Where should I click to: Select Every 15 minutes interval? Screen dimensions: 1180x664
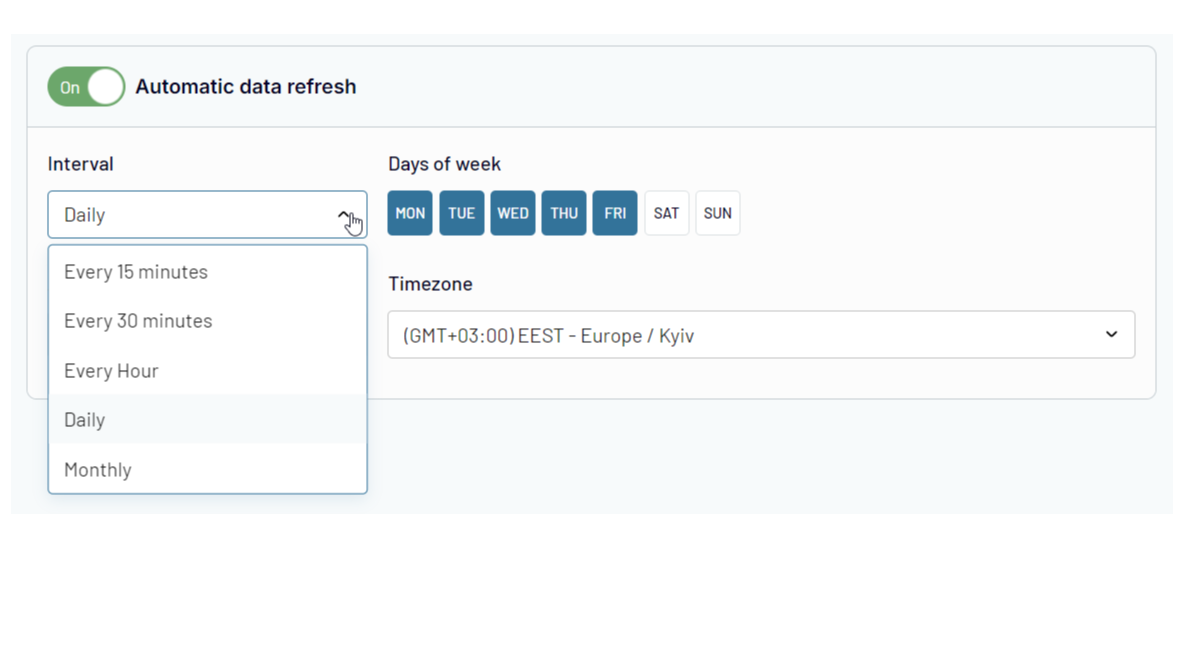136,272
